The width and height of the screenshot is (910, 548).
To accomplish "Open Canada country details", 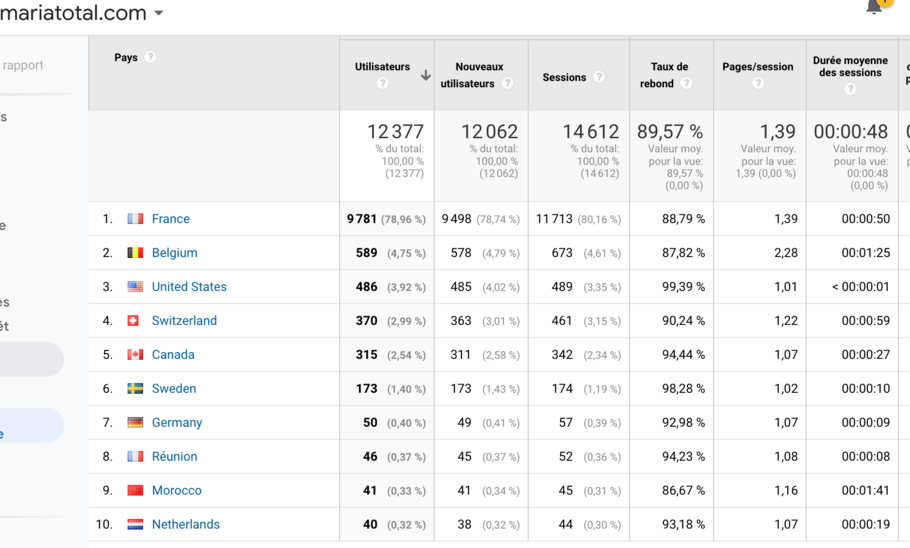I will pos(173,355).
